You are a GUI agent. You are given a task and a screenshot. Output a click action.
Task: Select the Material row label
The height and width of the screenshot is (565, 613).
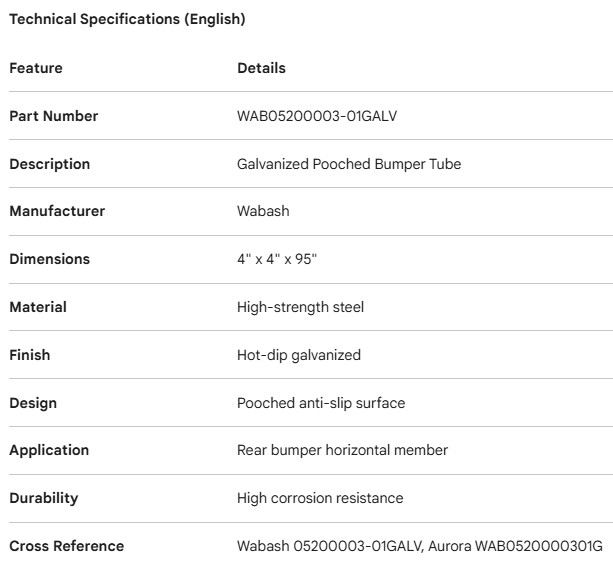pos(38,307)
